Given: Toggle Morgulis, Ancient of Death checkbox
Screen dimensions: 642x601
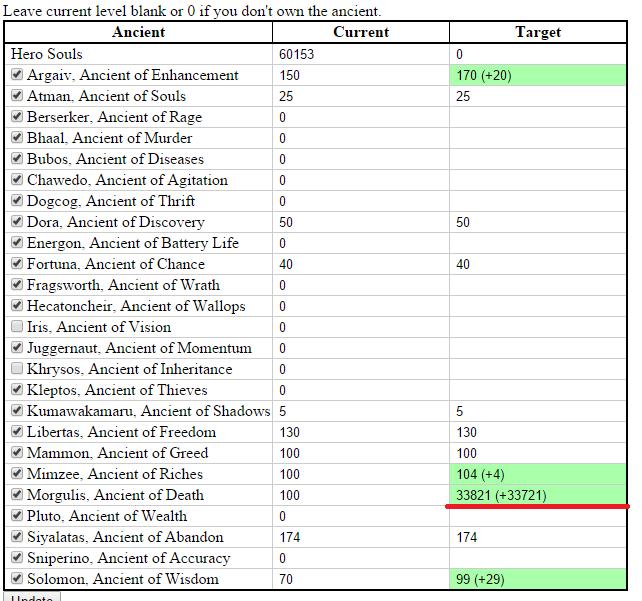Looking at the screenshot, I should tap(17, 494).
